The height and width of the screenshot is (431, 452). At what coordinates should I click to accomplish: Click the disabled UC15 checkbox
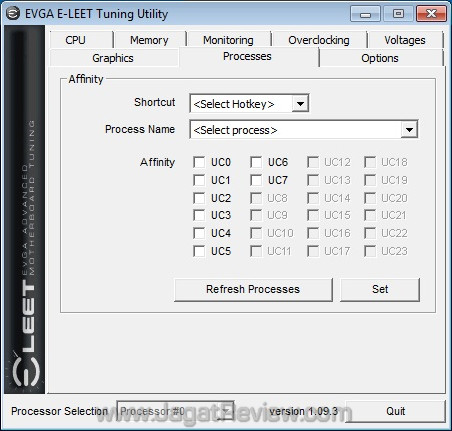point(313,215)
